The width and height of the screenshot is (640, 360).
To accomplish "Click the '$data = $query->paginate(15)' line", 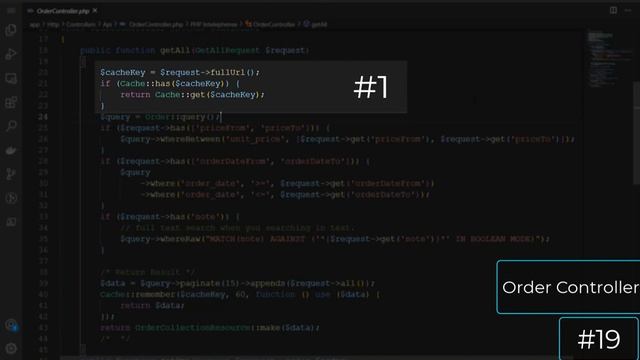I will 237,283.
